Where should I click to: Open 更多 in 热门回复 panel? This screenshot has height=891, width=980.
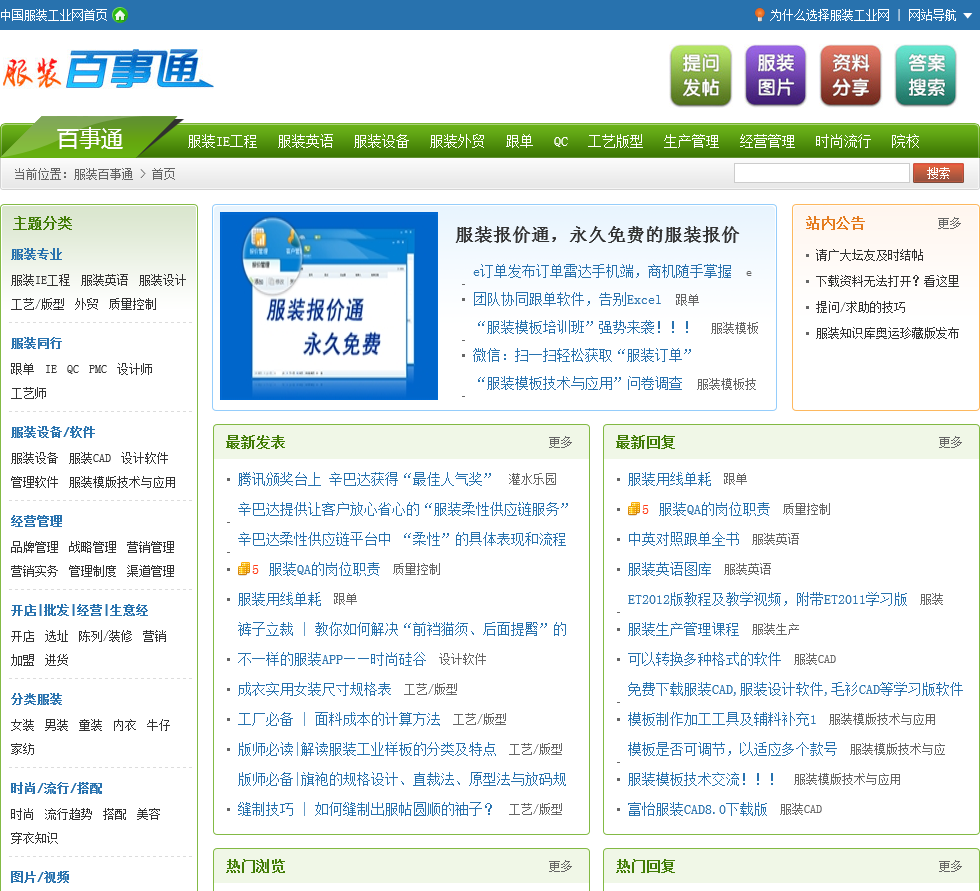(950, 866)
